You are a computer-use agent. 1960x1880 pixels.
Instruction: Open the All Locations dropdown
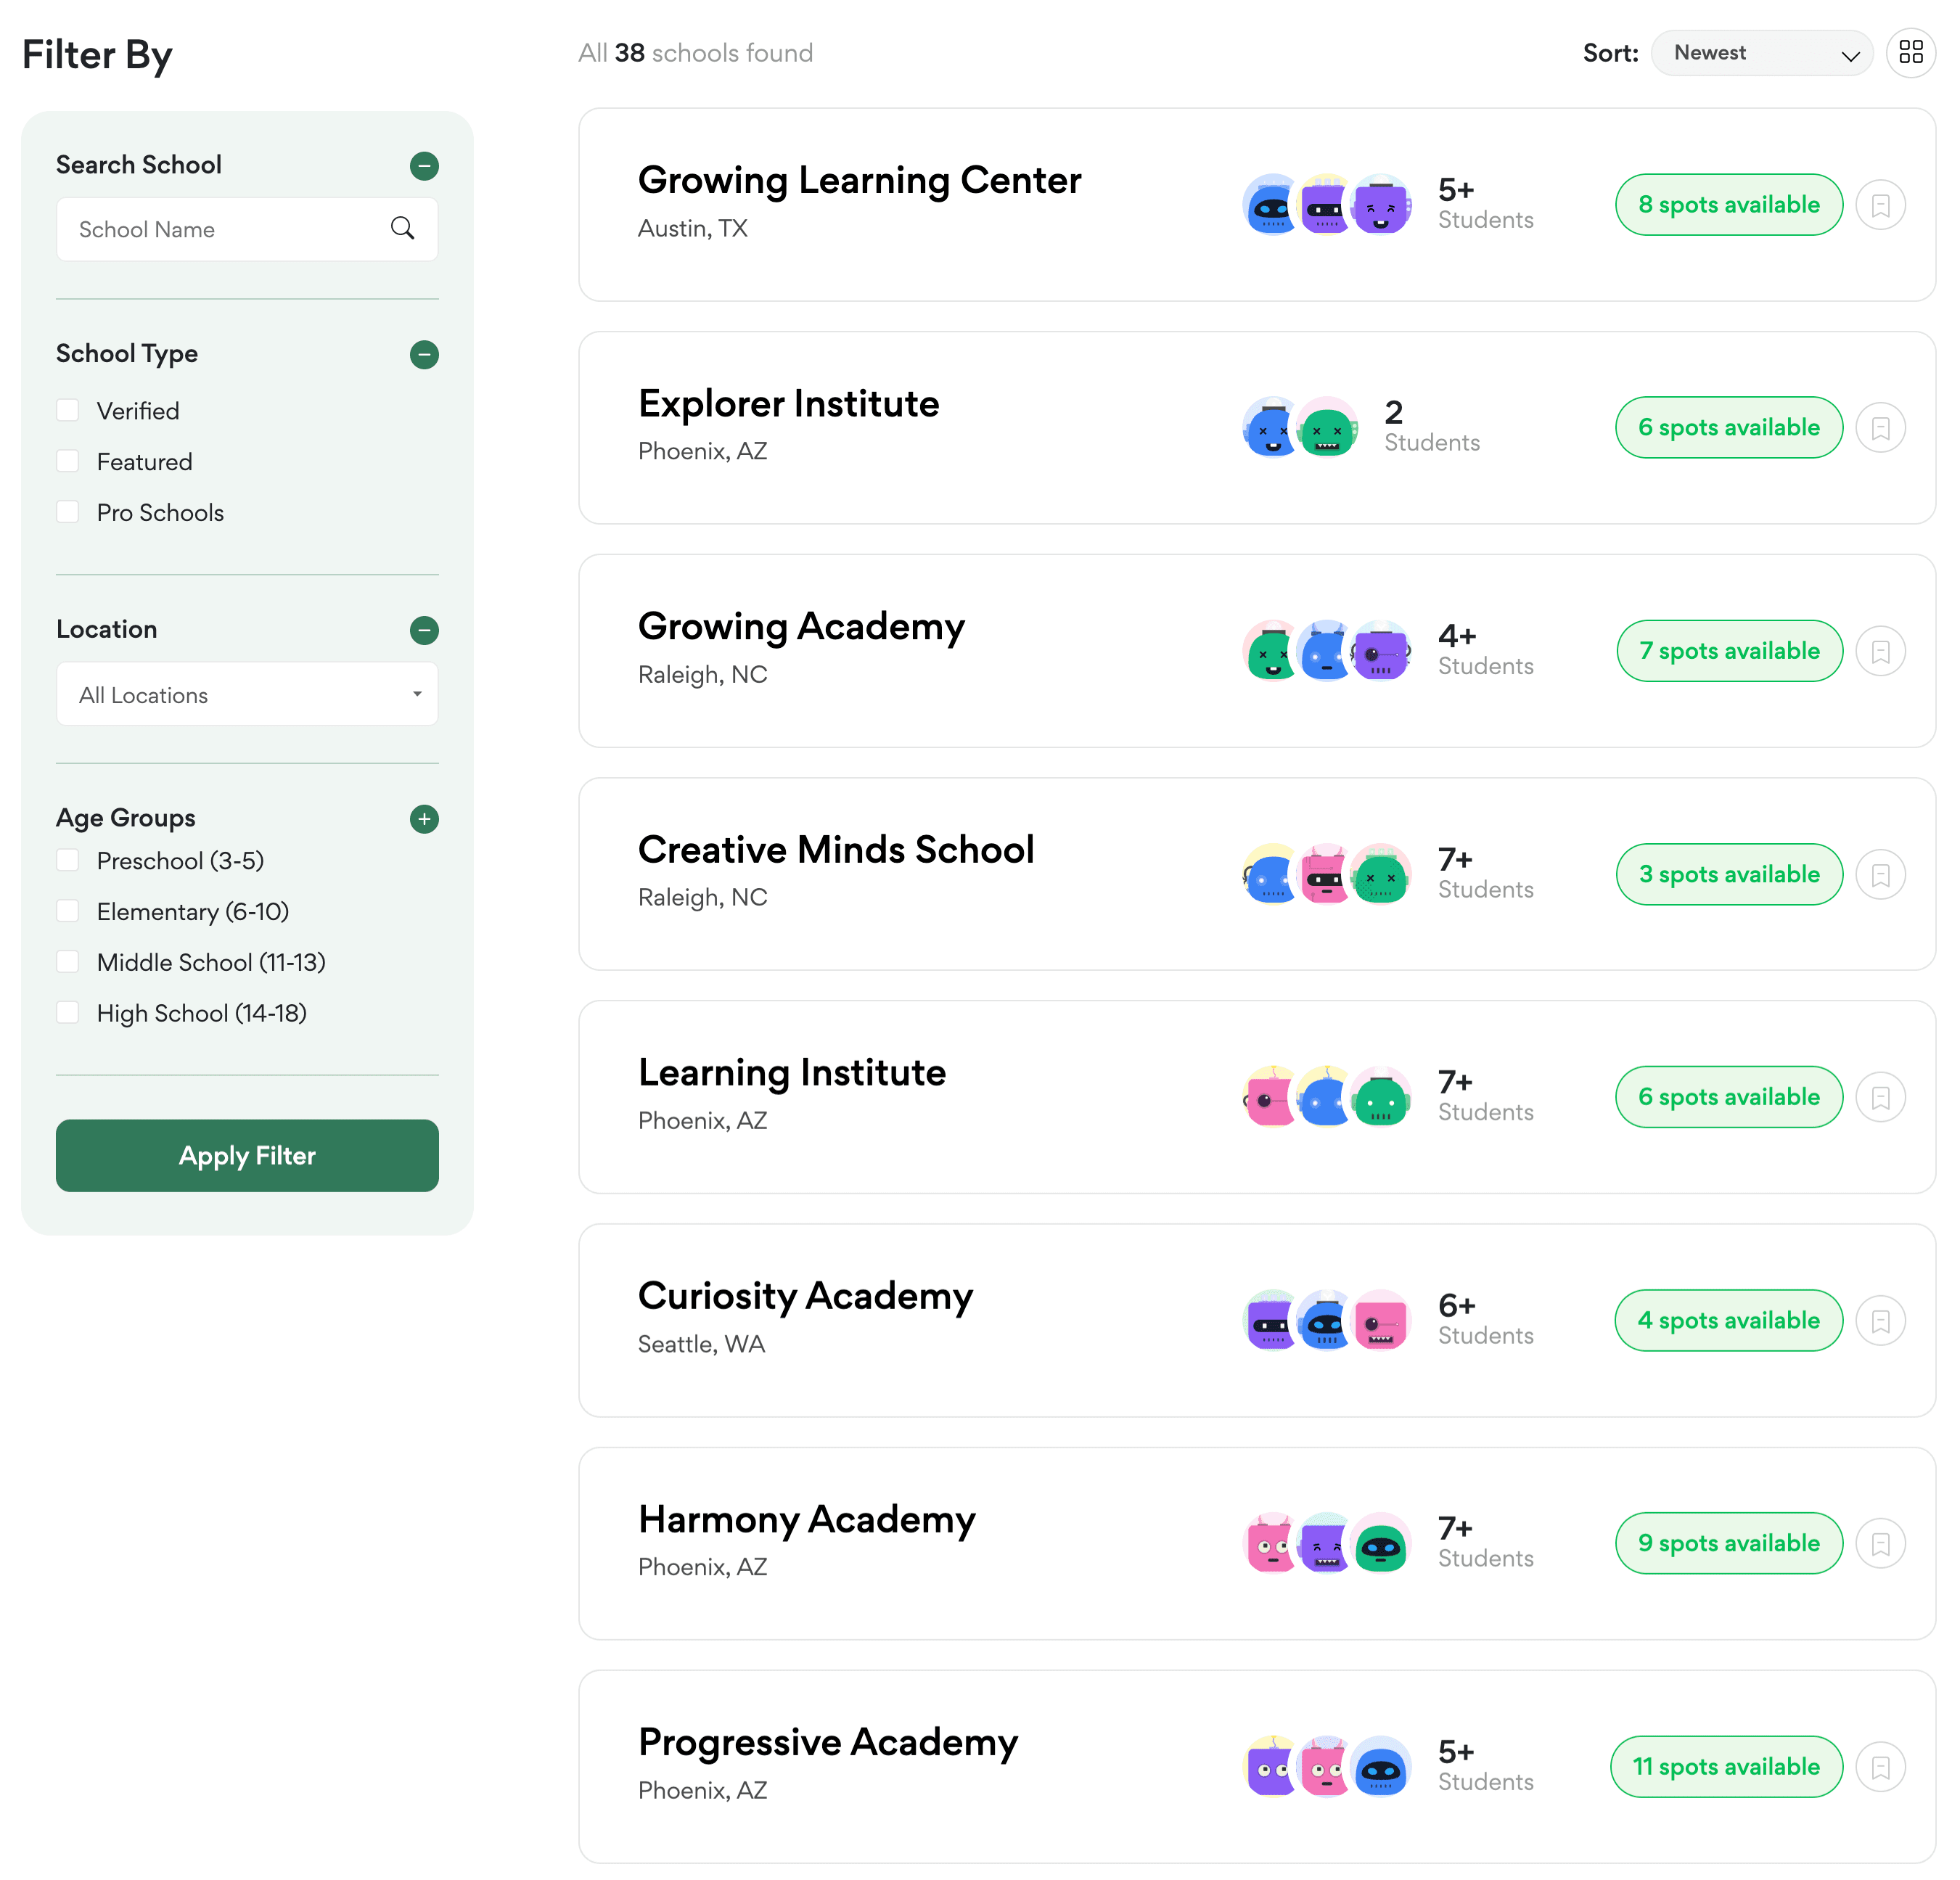(x=247, y=694)
